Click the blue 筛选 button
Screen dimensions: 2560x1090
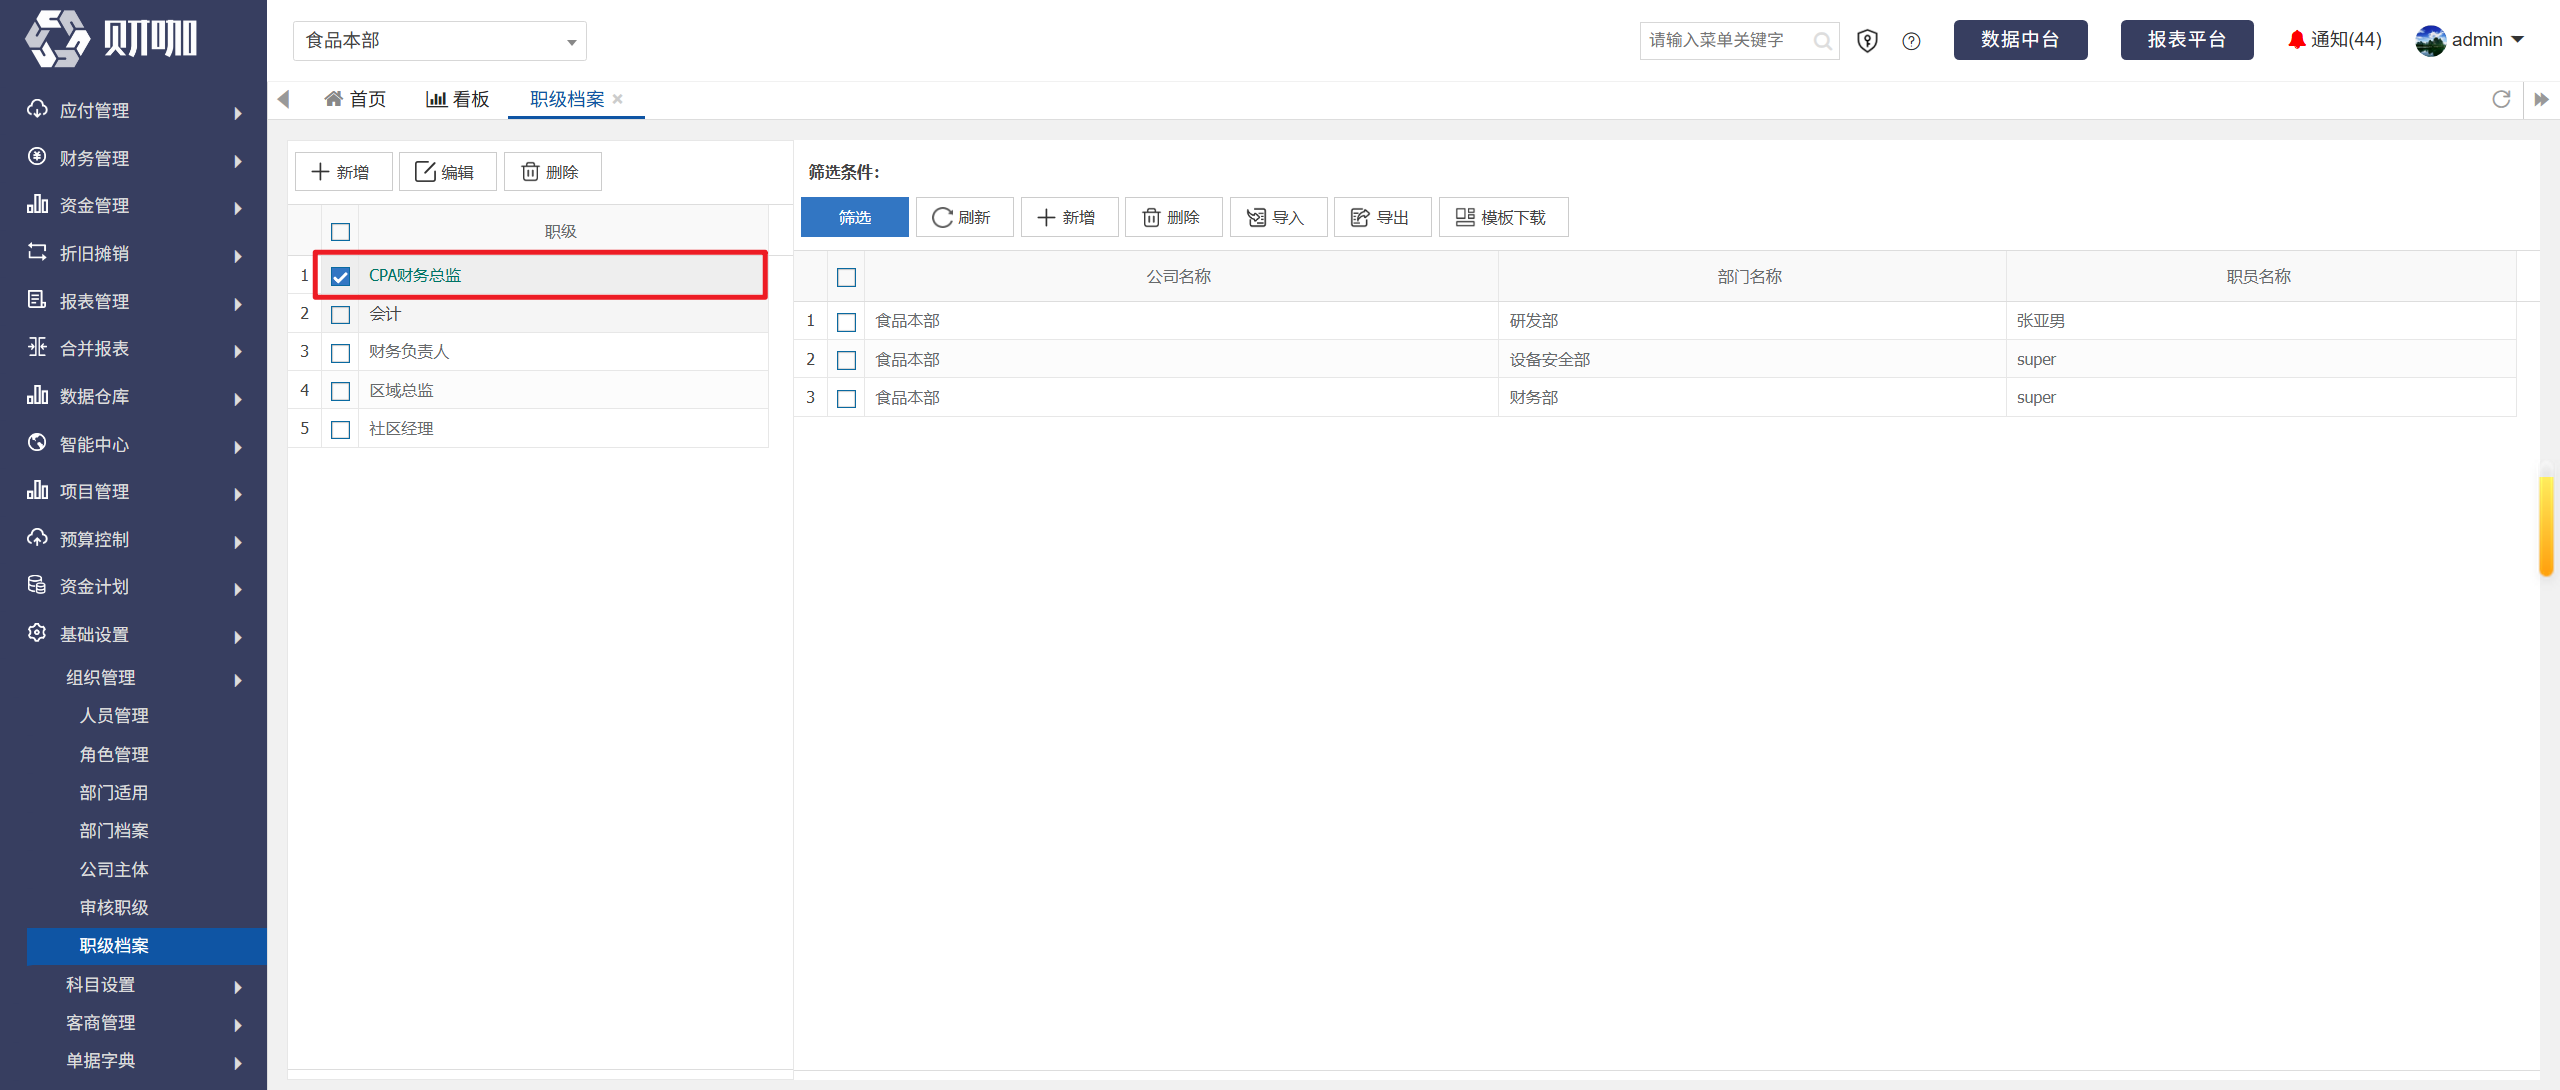pos(855,217)
